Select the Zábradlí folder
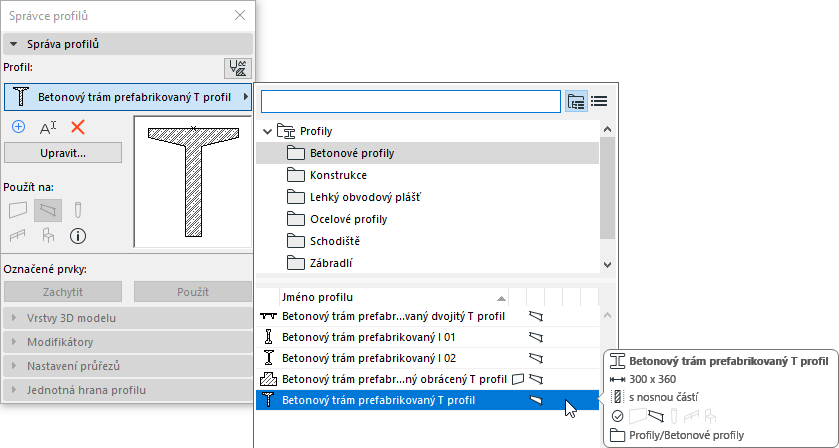The width and height of the screenshot is (839, 448). click(427, 263)
